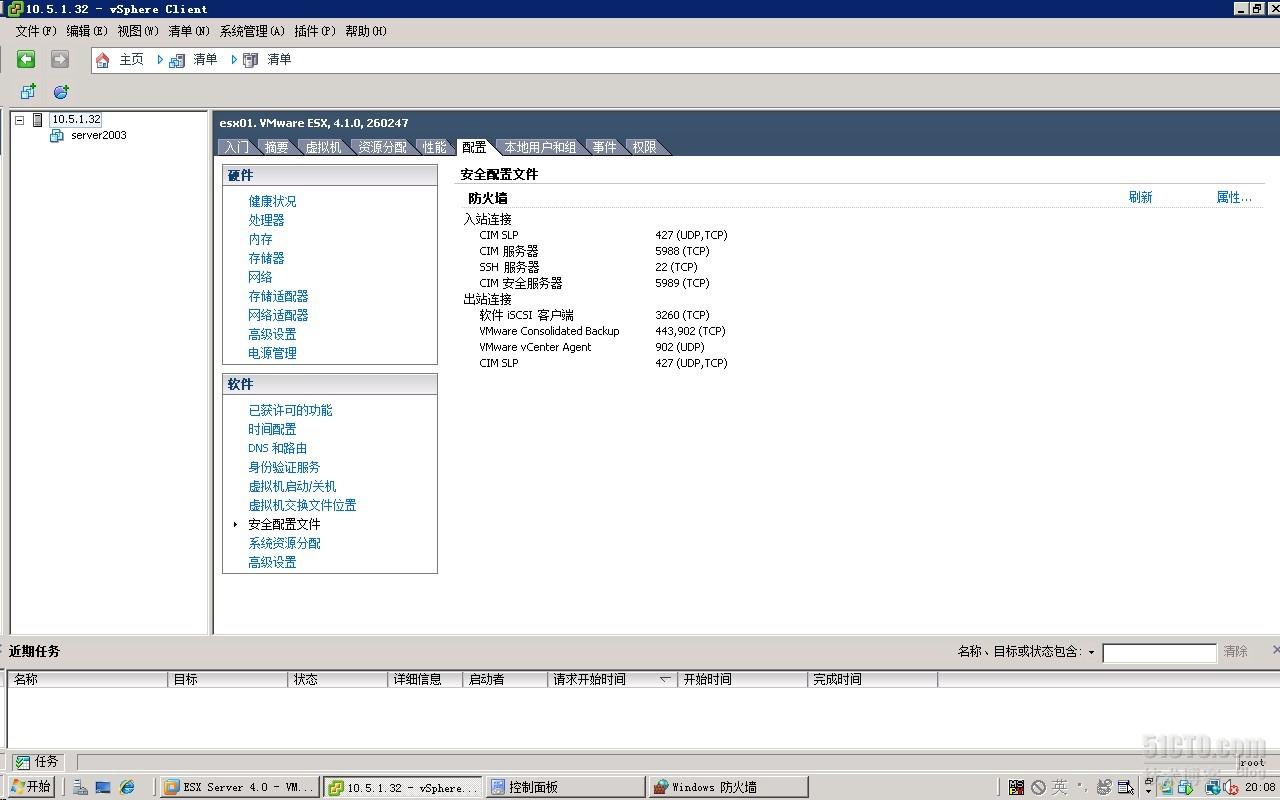Open 电源管理 link
The width and height of the screenshot is (1280, 800).
pos(272,353)
